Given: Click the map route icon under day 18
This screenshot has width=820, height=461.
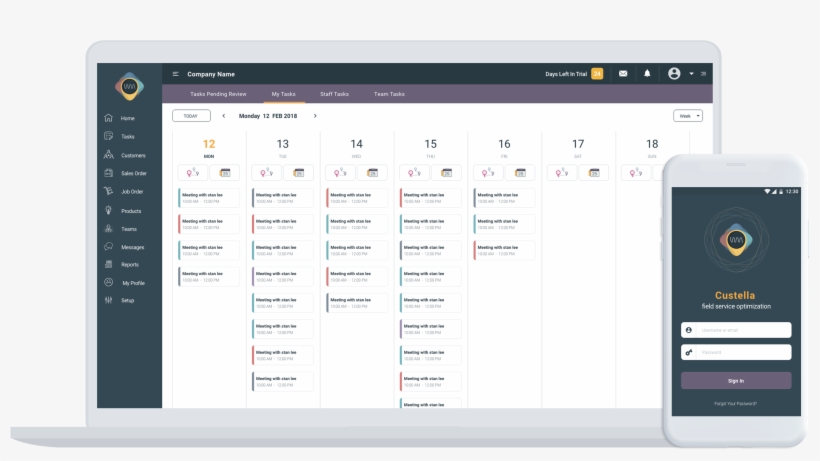Looking at the screenshot, I should [635, 172].
